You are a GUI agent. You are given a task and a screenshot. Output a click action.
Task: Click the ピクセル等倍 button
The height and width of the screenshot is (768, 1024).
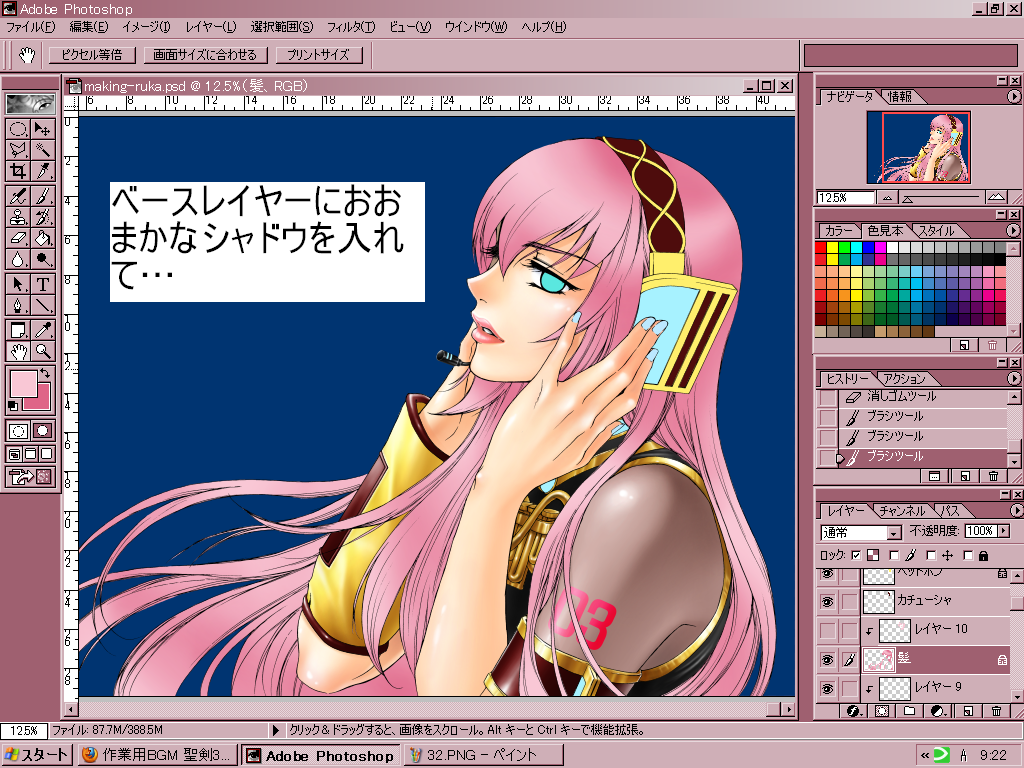click(x=92, y=55)
